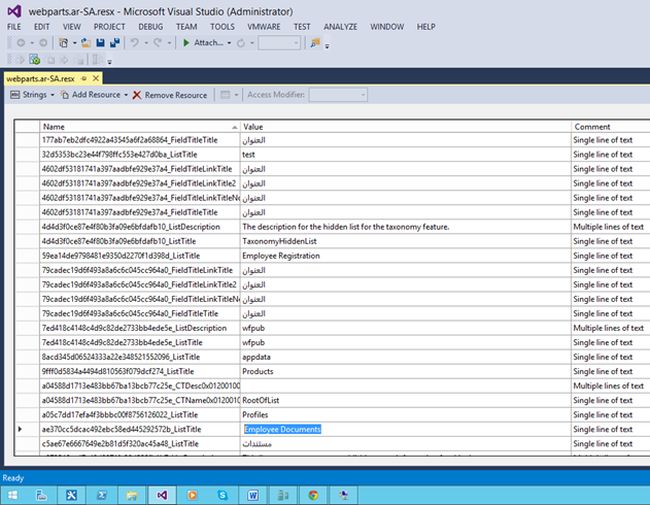
Task: Click the Find in Files toolbar icon
Action: point(316,43)
